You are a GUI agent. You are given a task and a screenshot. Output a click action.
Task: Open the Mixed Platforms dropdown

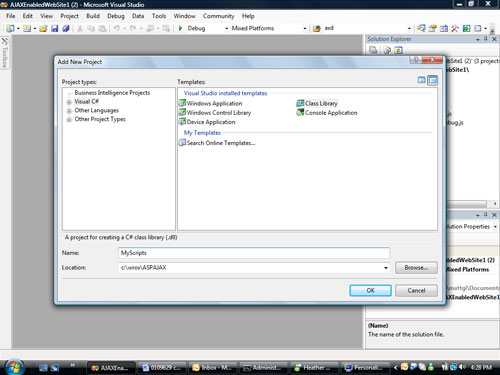click(x=305, y=28)
